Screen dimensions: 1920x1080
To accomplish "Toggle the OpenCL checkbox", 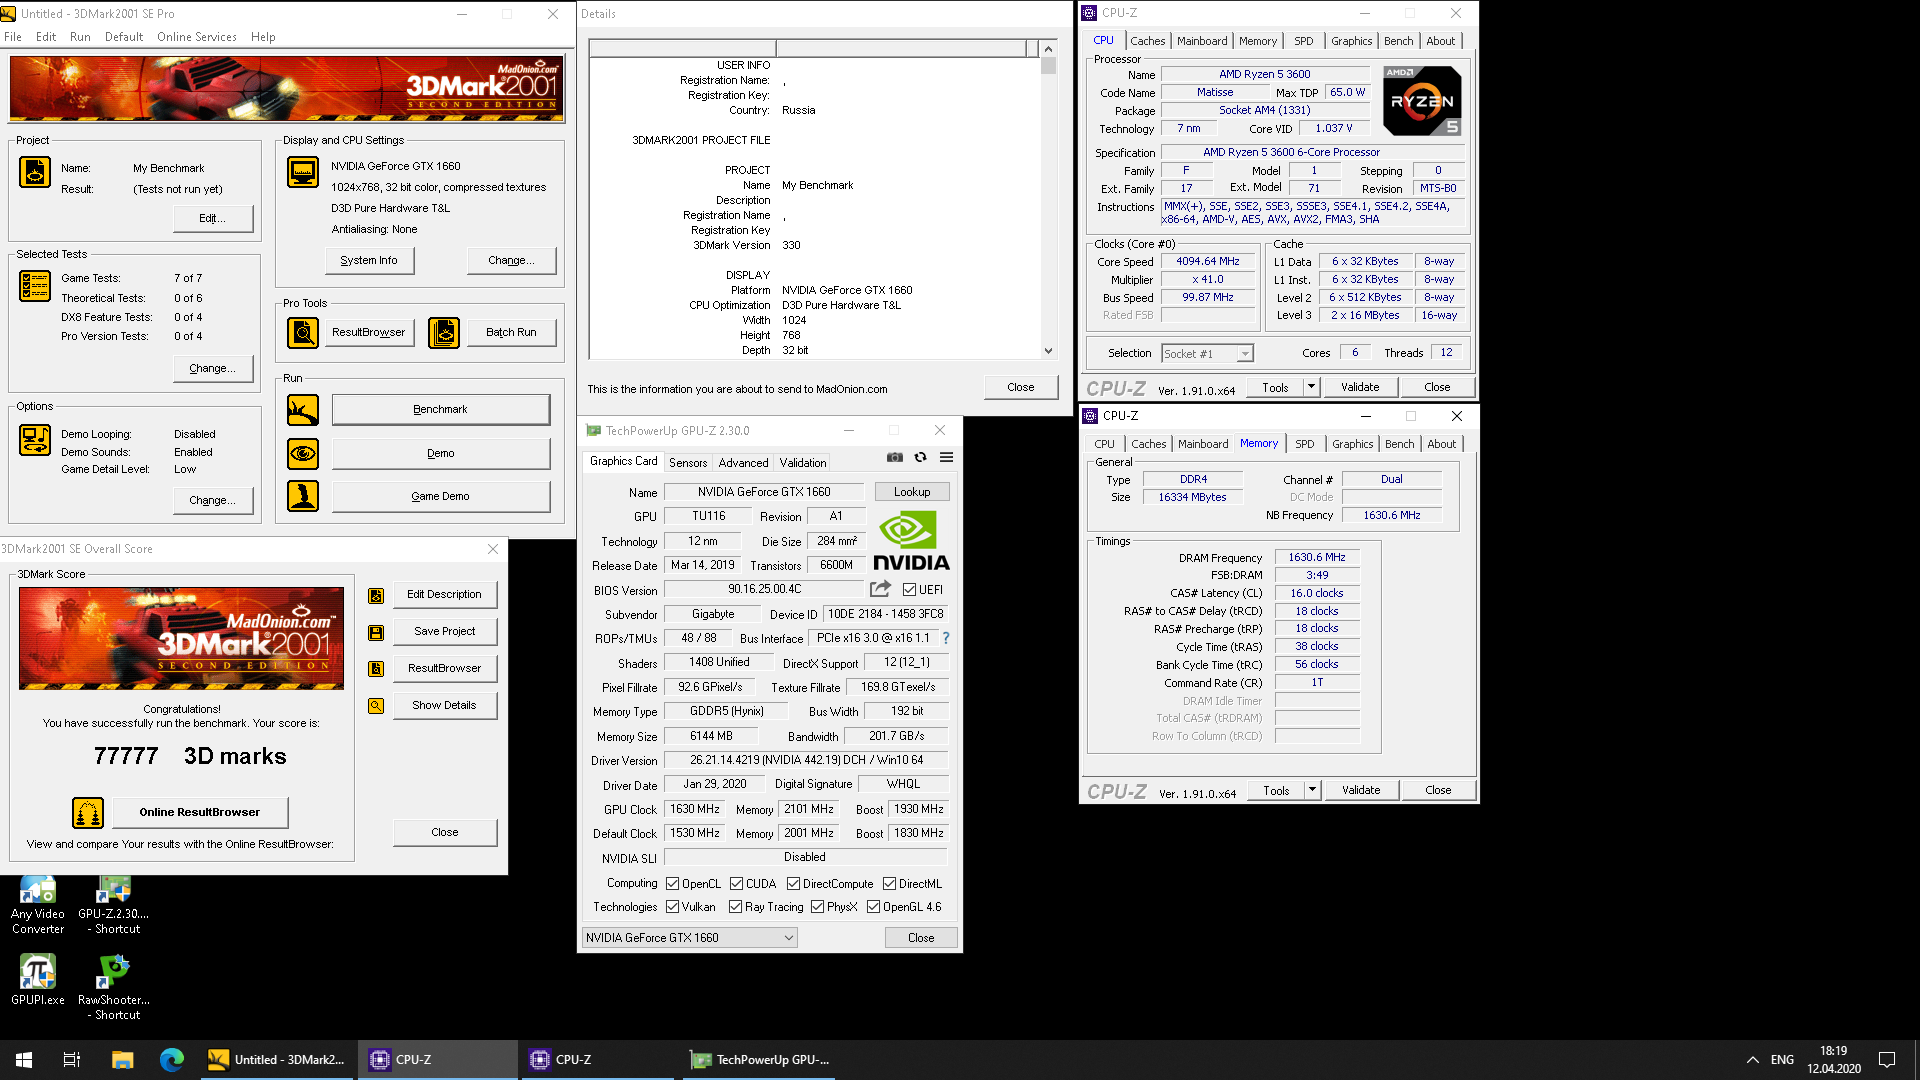I will tap(673, 884).
